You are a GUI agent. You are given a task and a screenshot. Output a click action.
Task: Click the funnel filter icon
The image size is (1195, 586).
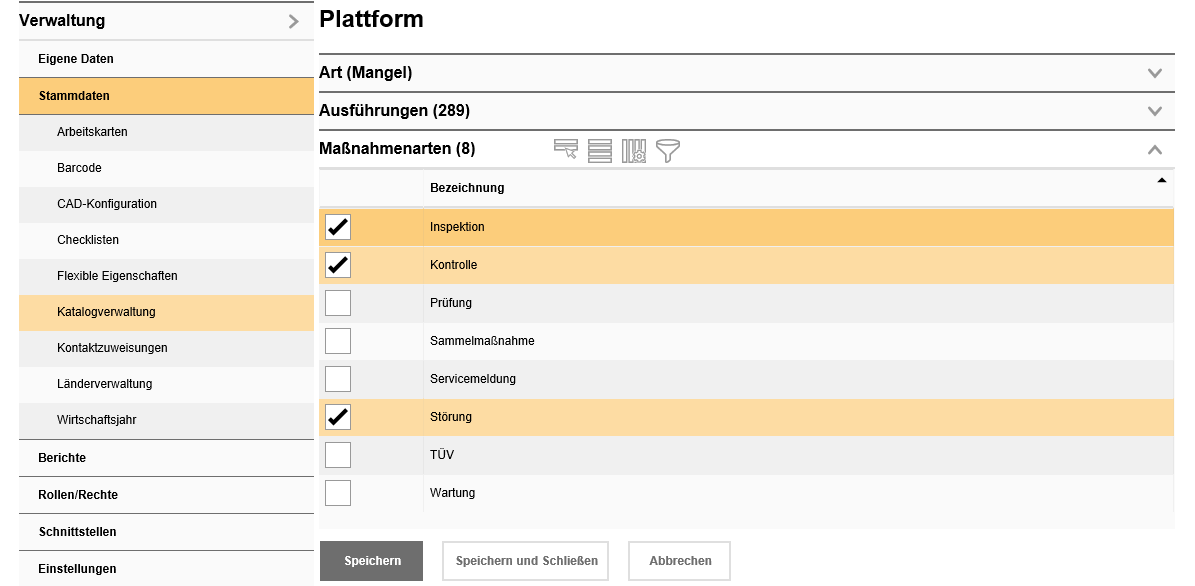pos(668,151)
